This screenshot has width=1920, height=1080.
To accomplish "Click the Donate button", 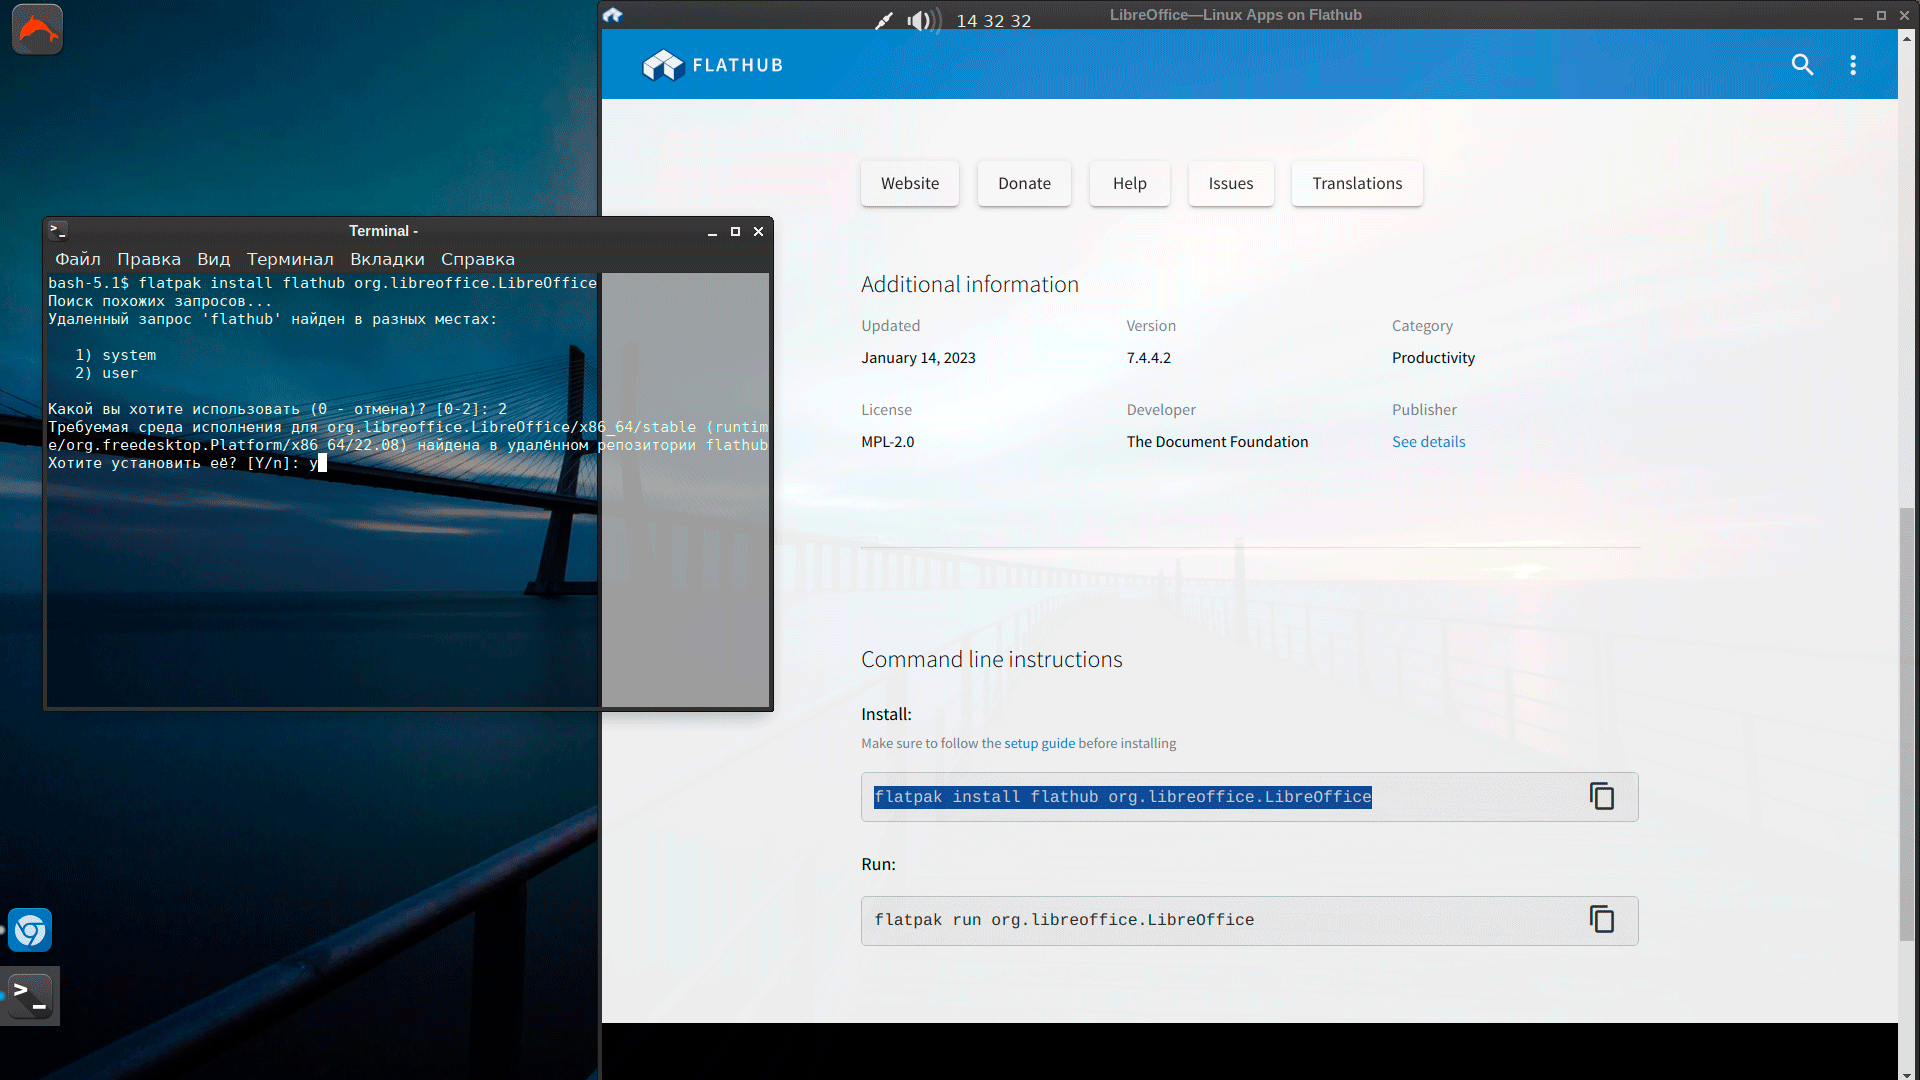I will (1024, 184).
